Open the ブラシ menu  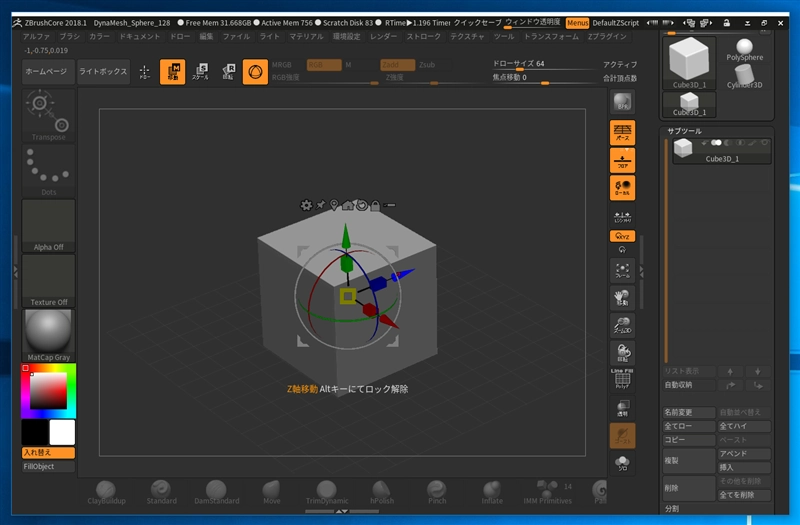69,37
